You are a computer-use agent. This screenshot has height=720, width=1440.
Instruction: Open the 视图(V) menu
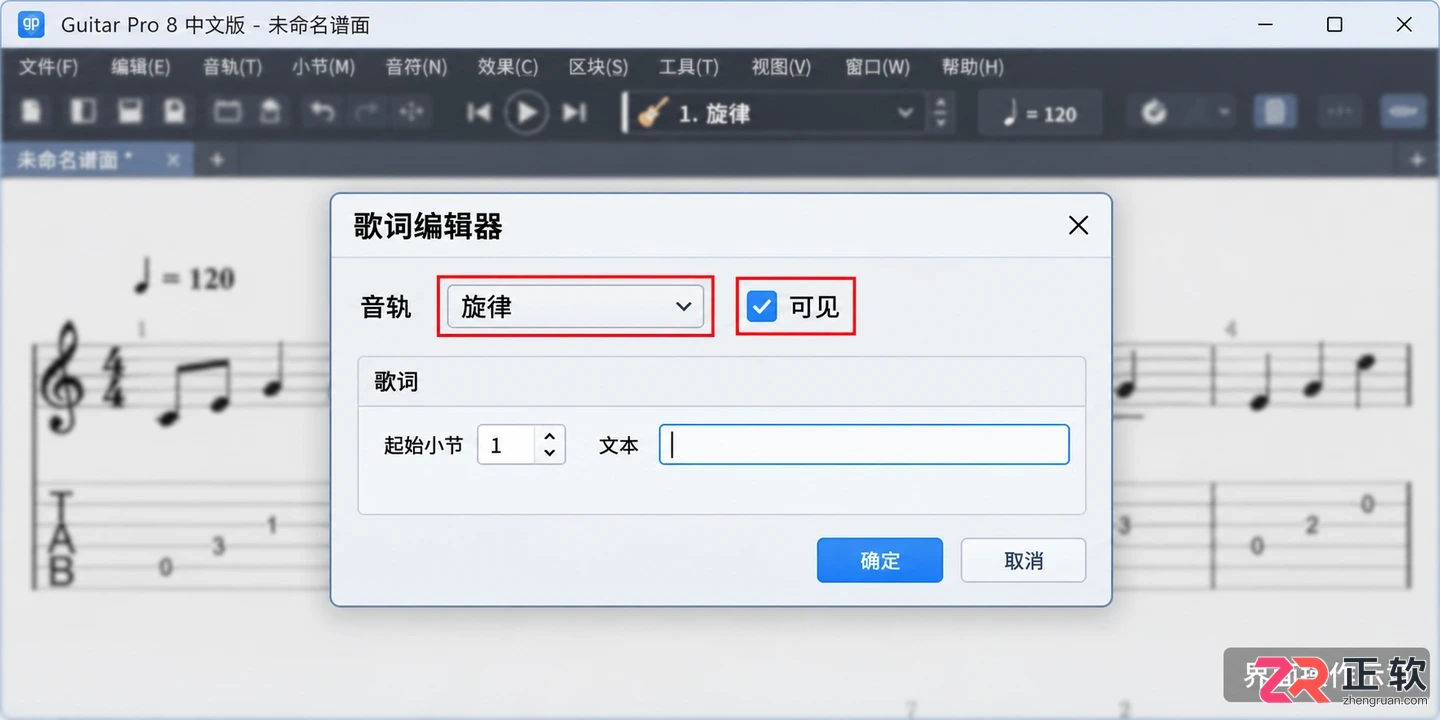click(x=781, y=67)
